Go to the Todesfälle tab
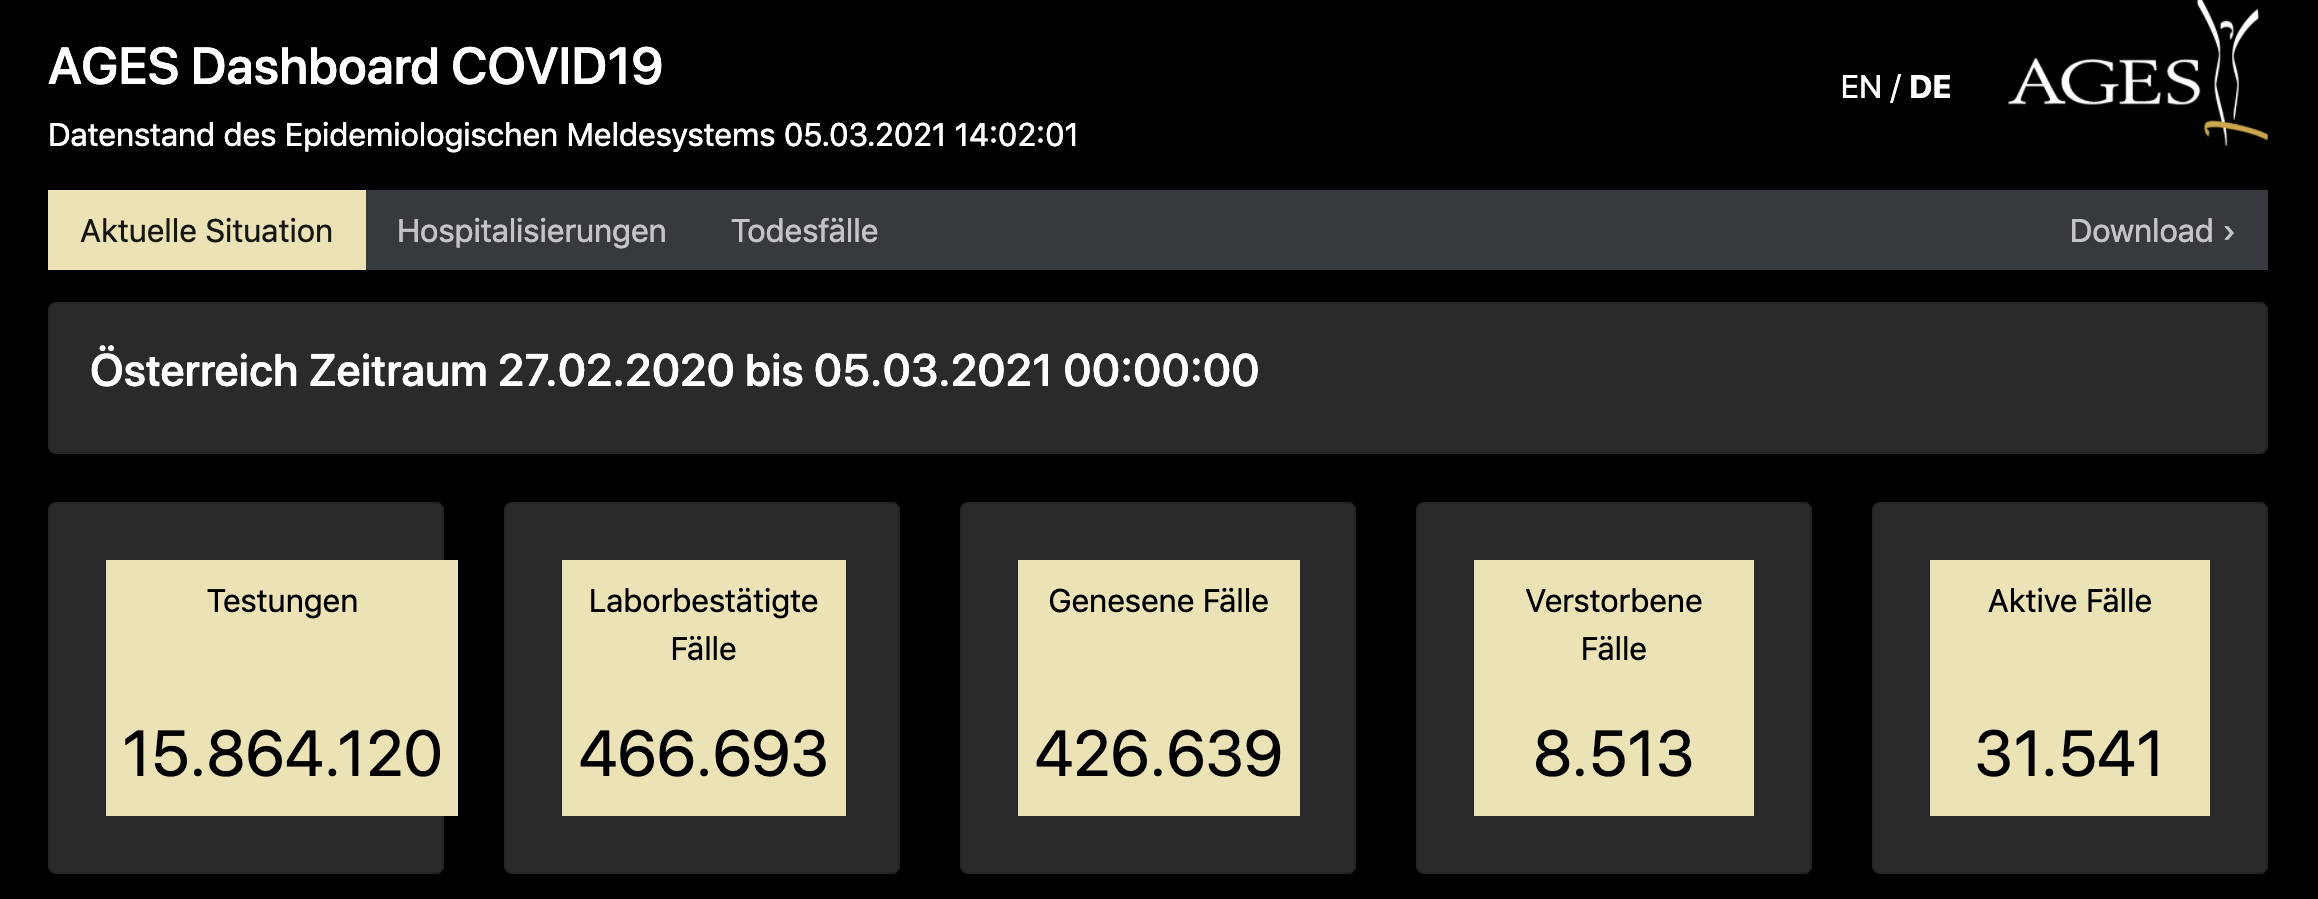 (804, 231)
